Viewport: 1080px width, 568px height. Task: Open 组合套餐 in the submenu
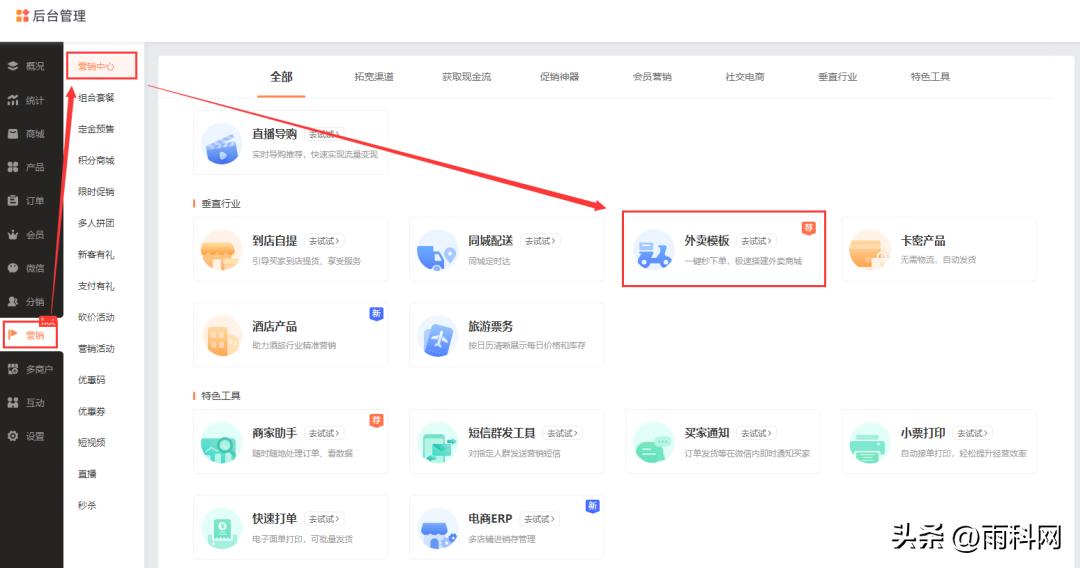coord(96,98)
